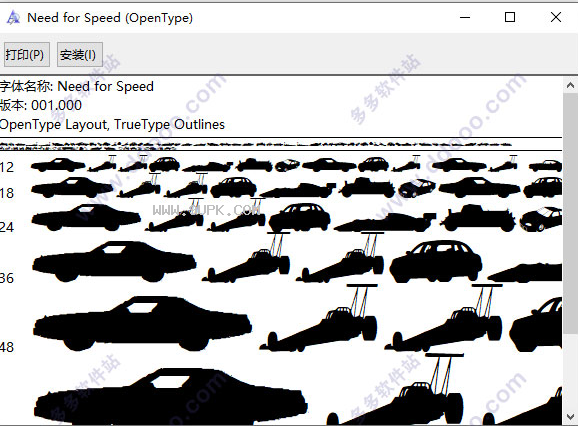Click the coupe glyph in row 36
This screenshot has width=578, height=426.
point(114,261)
